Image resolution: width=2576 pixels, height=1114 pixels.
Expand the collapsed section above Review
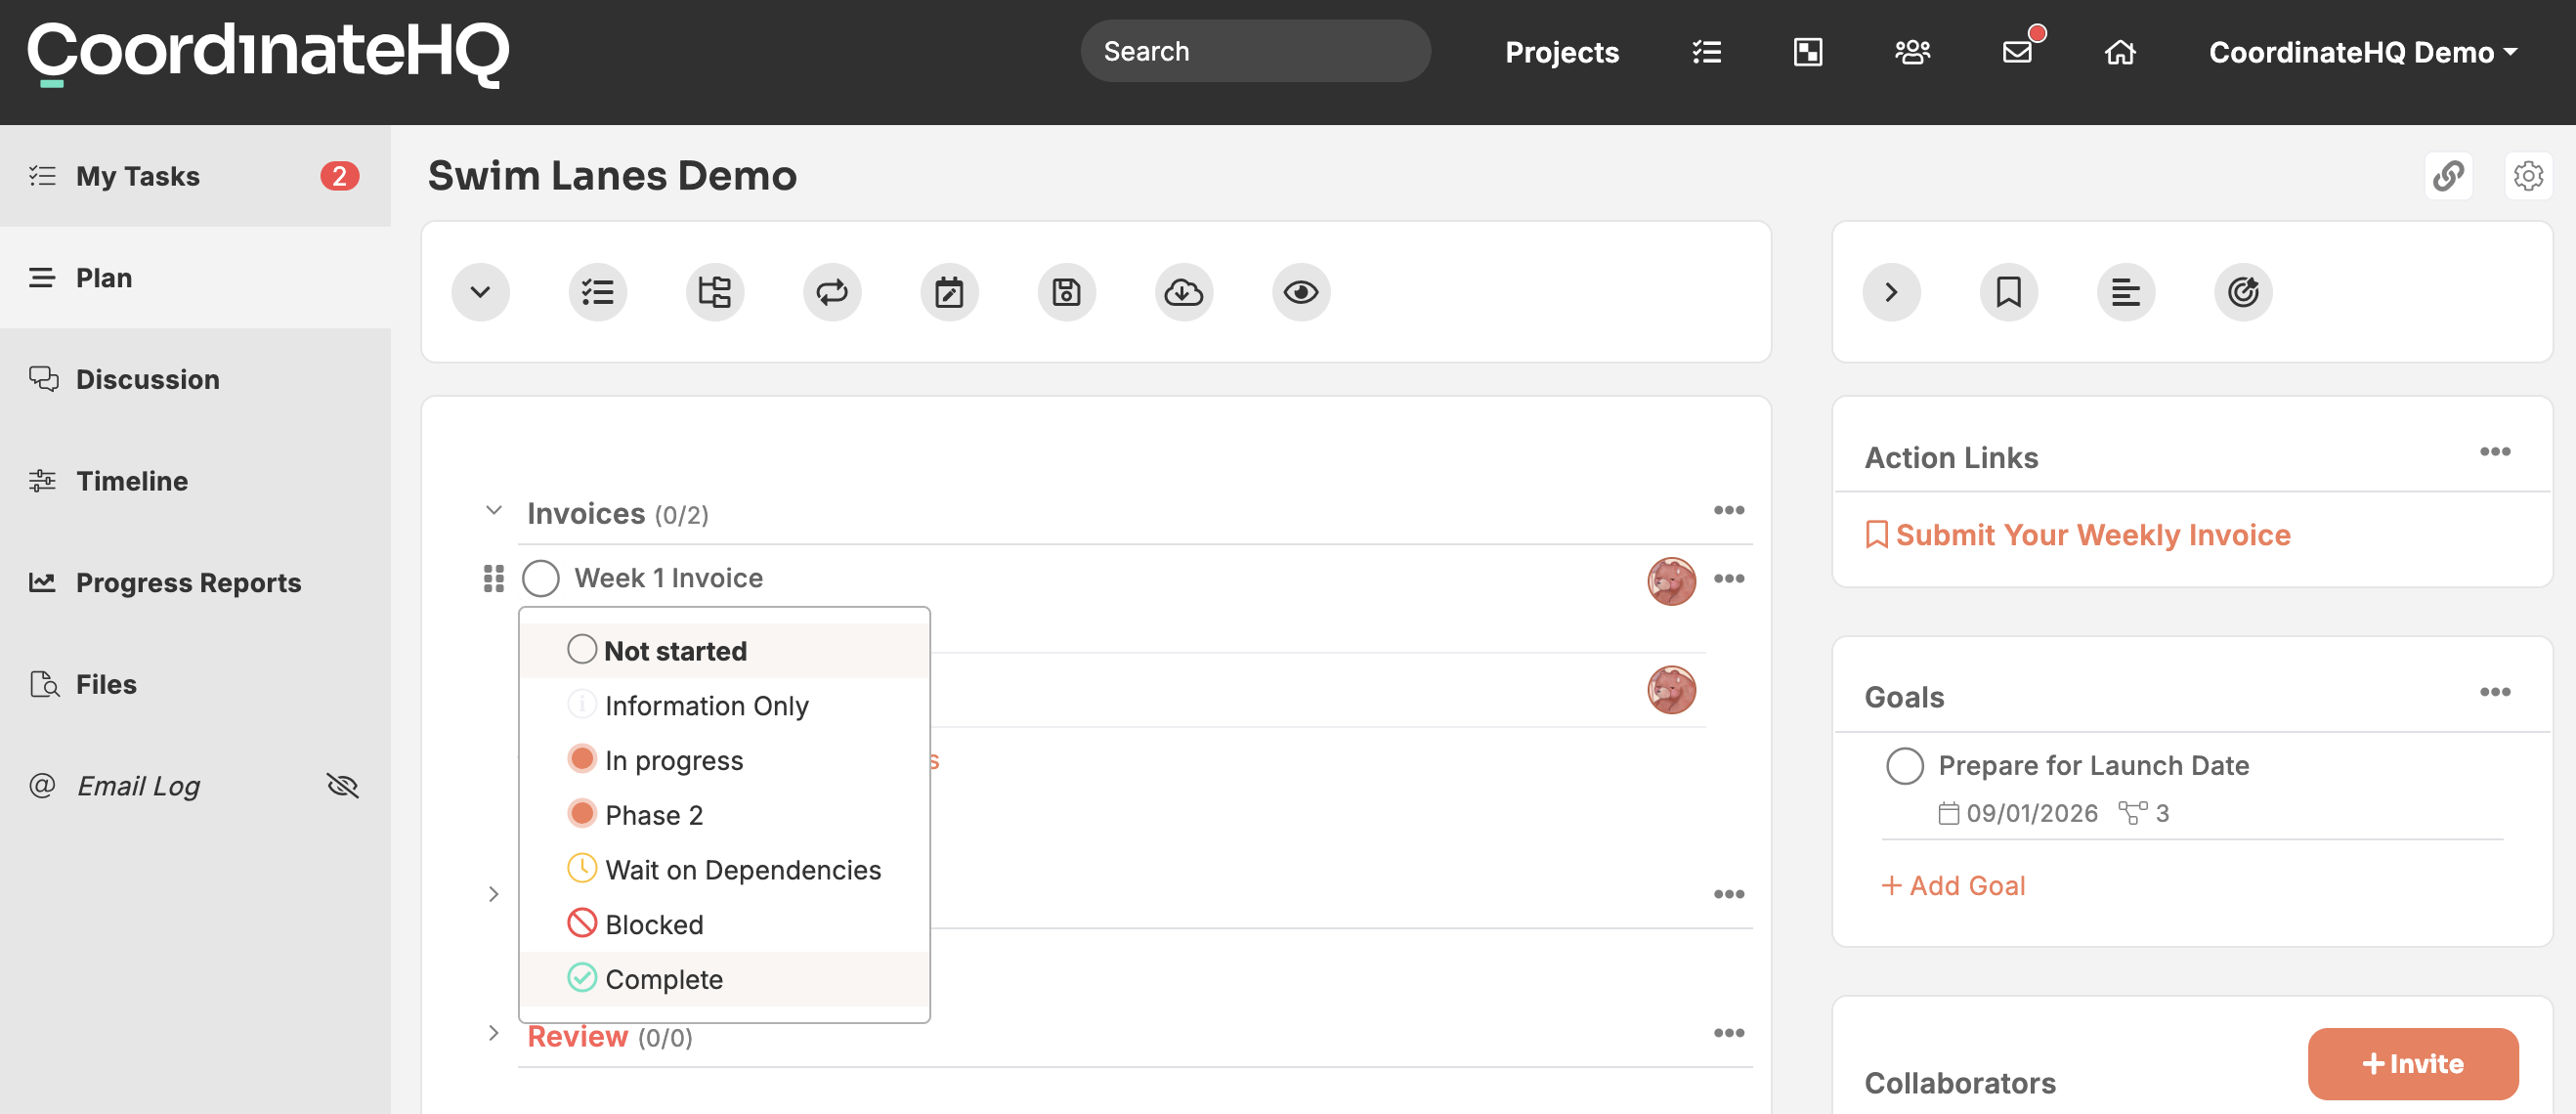click(493, 894)
